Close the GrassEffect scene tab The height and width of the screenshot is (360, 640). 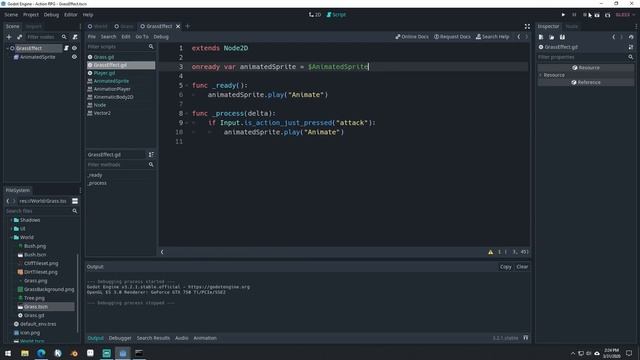pyautogui.click(x=178, y=27)
